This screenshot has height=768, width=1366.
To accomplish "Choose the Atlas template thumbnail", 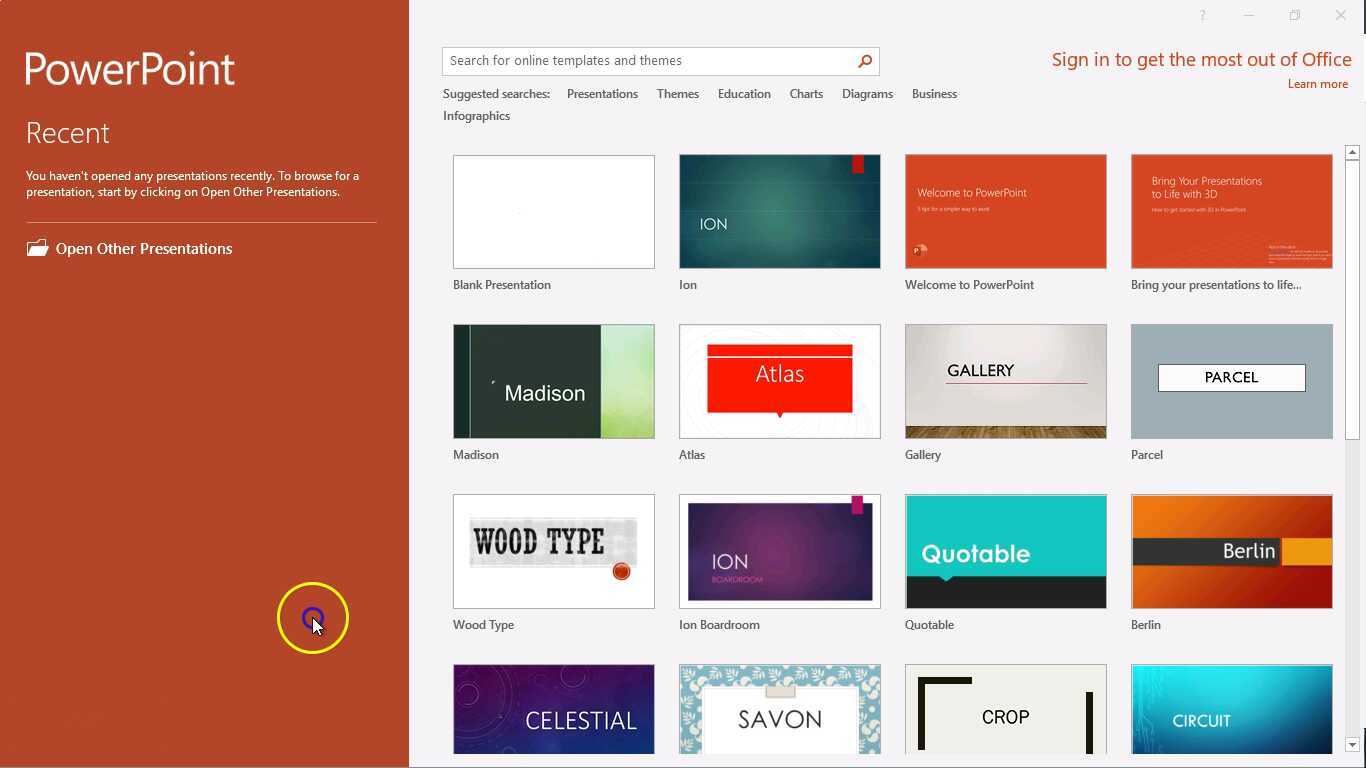I will (x=780, y=381).
